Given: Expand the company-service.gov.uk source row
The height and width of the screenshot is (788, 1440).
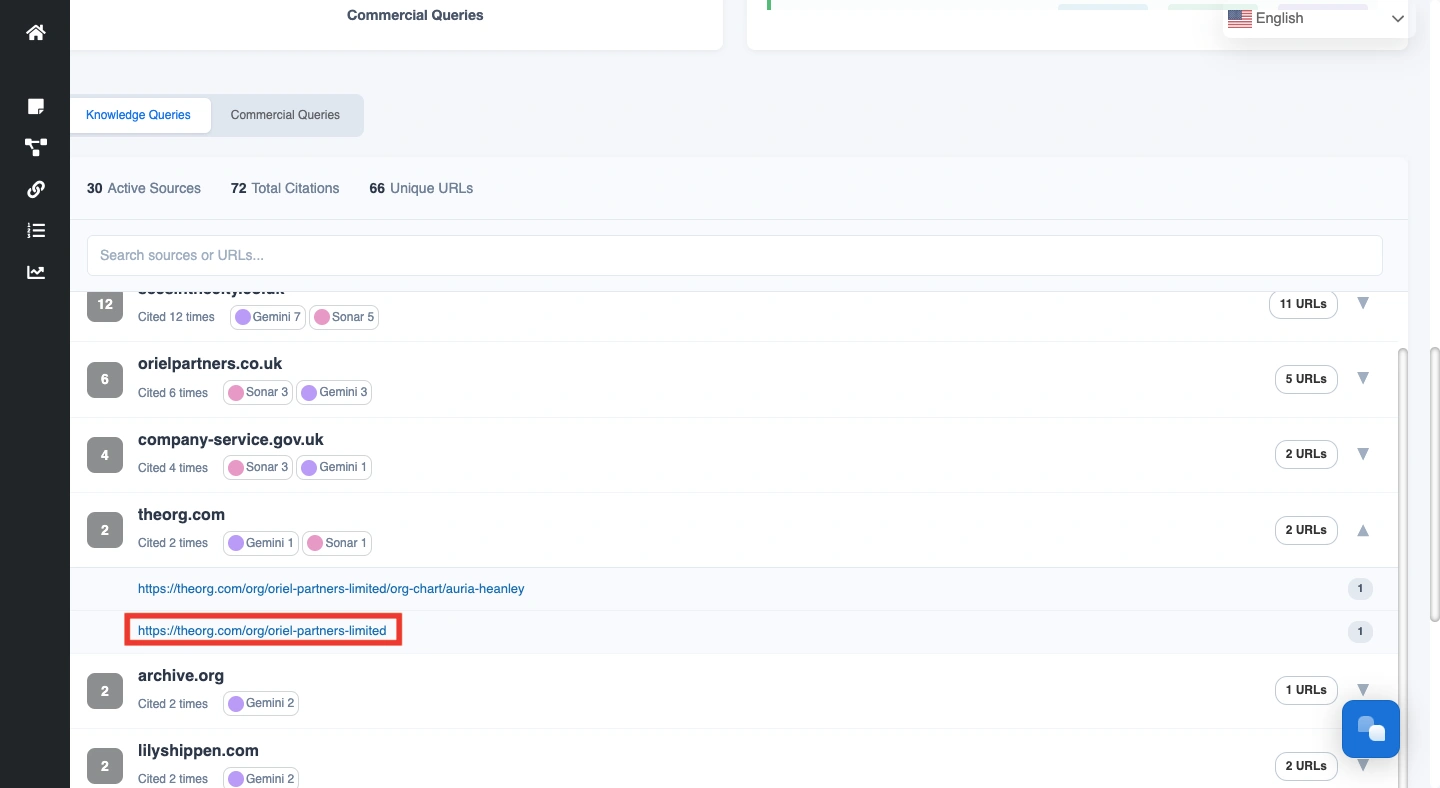Looking at the screenshot, I should (x=1362, y=454).
